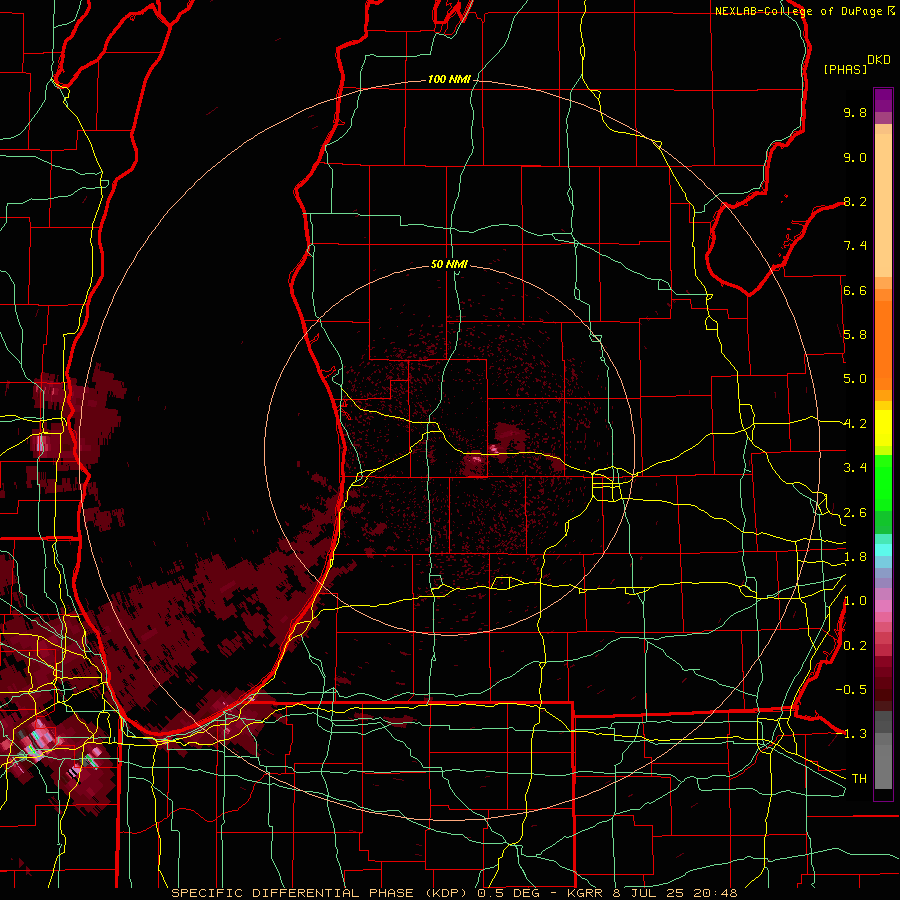Pick the bright green color bar segment
Viewport: 900px width, 900px height.
click(x=883, y=482)
